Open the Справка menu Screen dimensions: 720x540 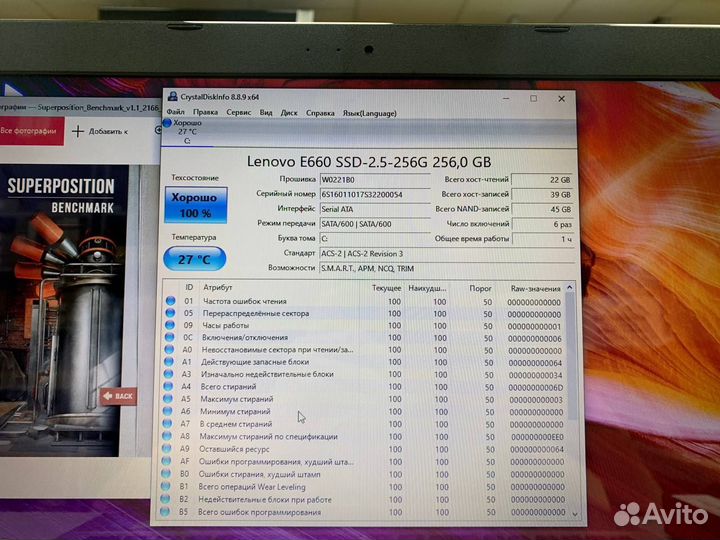(x=320, y=113)
